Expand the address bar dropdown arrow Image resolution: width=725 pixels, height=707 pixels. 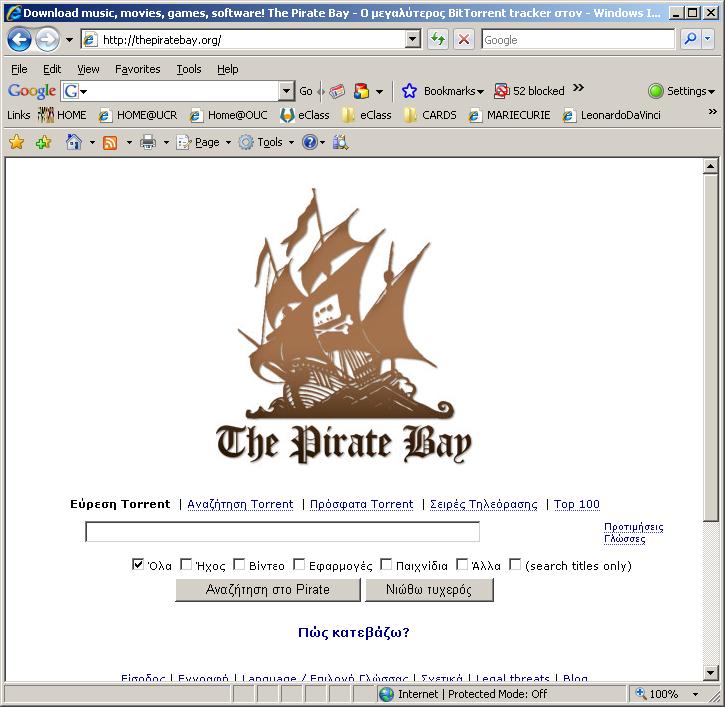tap(412, 39)
